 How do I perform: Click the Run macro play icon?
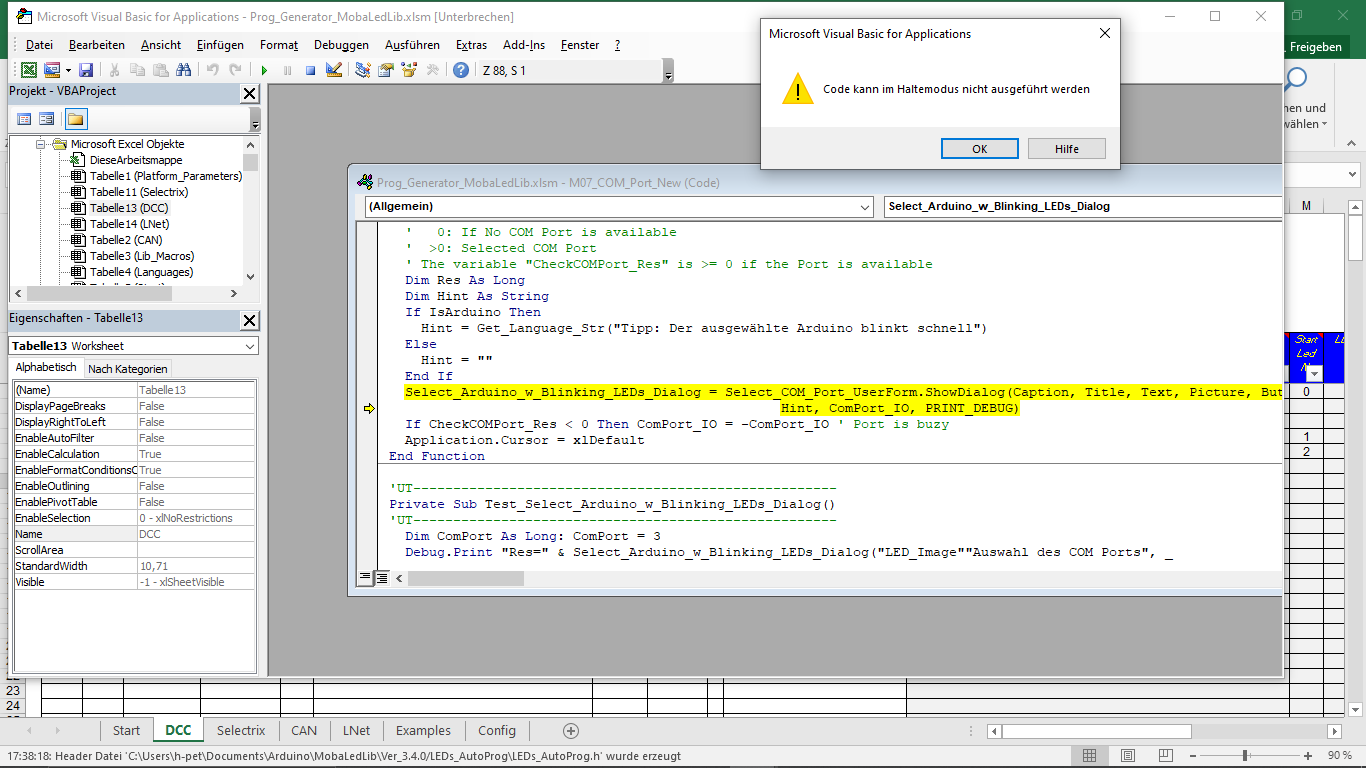[x=264, y=70]
